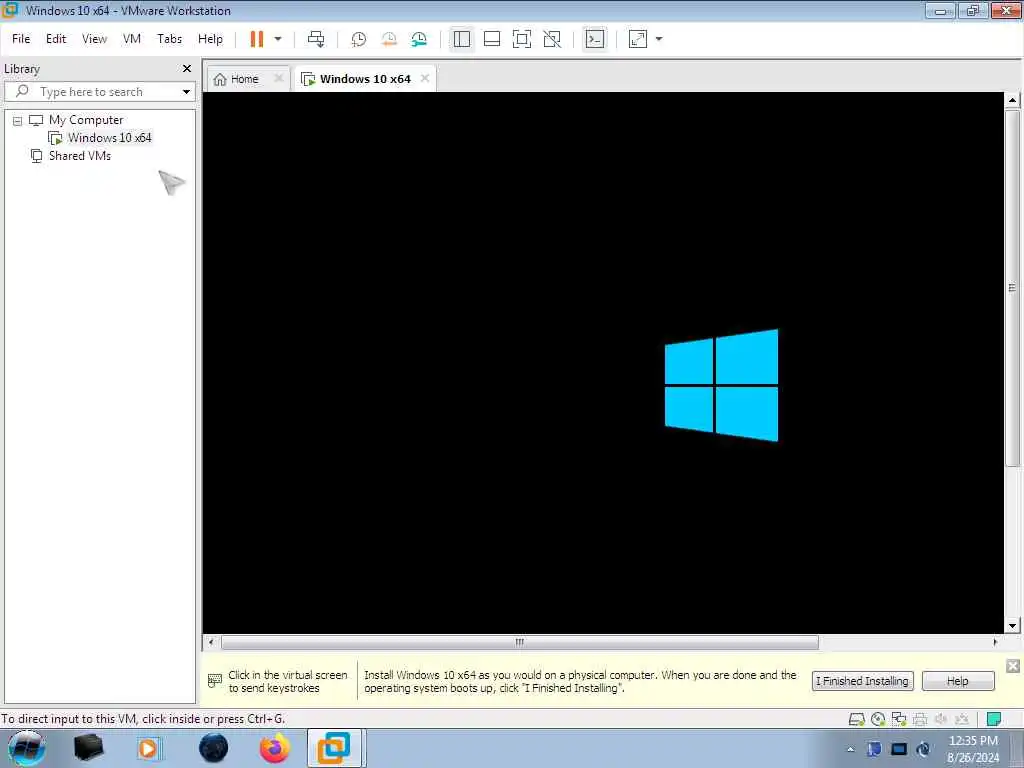Image resolution: width=1024 pixels, height=768 pixels.
Task: Click the vertical scrollbar thumb
Action: coord(1012,288)
